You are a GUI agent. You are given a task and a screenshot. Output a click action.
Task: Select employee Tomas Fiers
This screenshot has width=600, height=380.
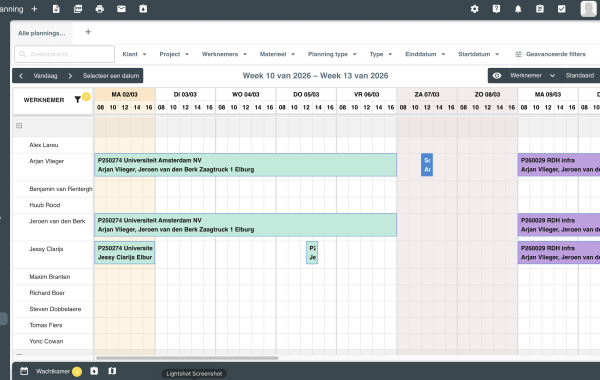(46, 325)
